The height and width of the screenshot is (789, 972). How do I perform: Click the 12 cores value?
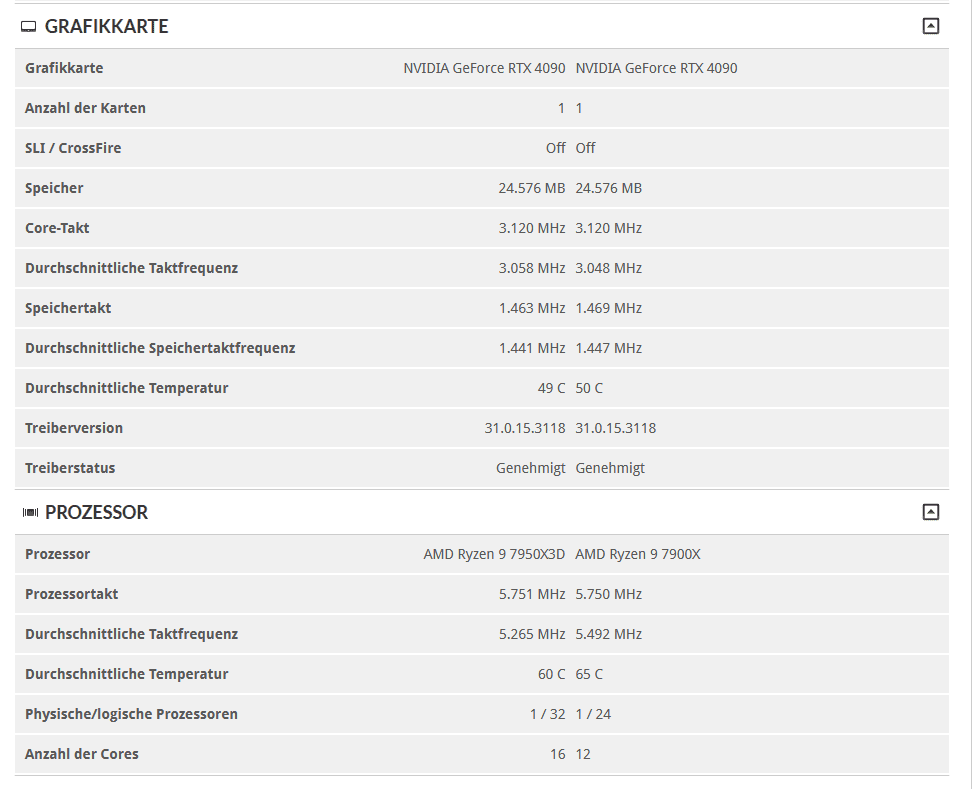tap(583, 754)
